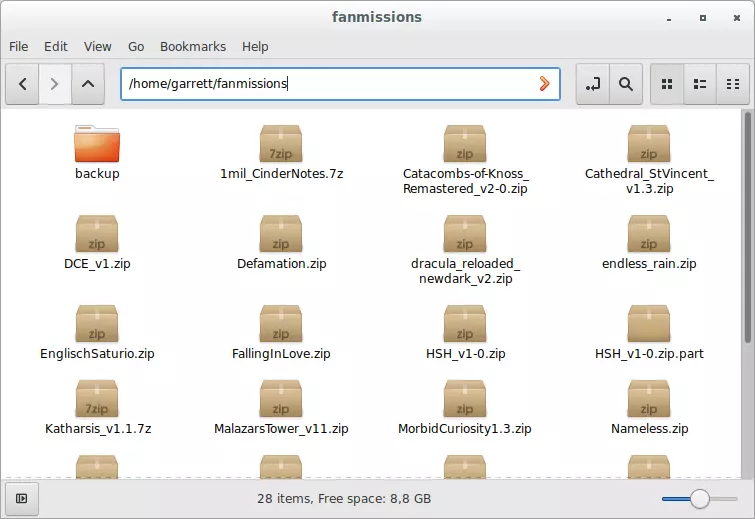This screenshot has height=519, width=755.
Task: Select the Defamation.zip archive icon
Action: click(281, 234)
